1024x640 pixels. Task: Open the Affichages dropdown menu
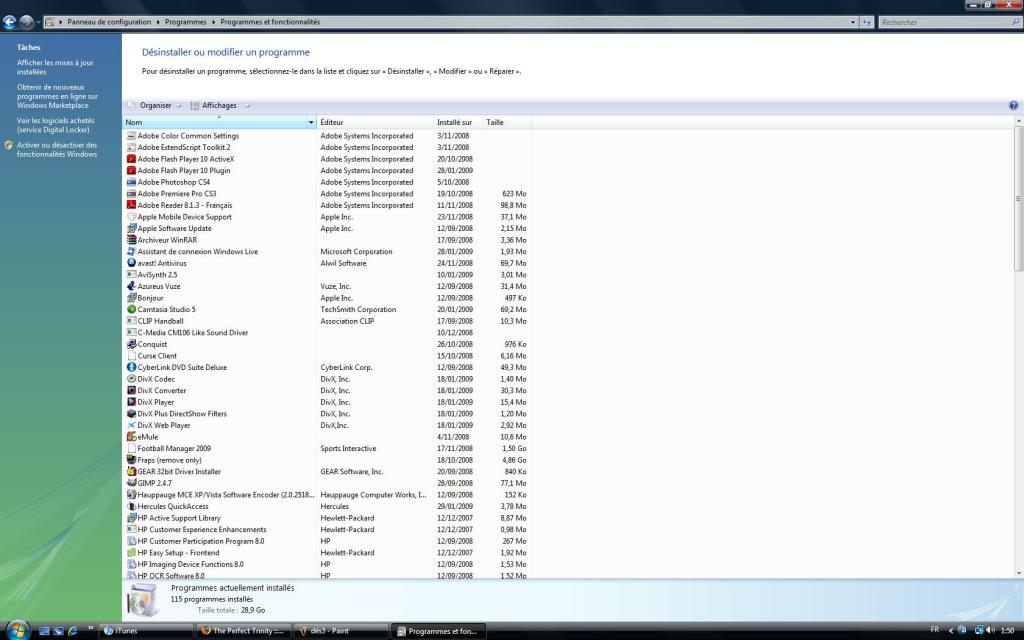220,105
